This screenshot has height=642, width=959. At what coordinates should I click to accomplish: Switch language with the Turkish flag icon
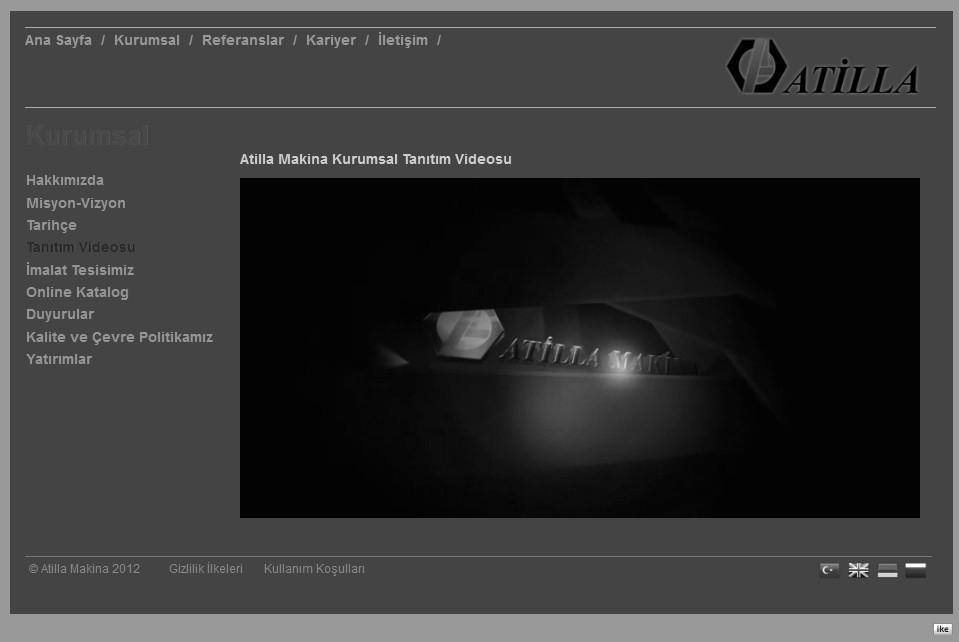[x=829, y=570]
